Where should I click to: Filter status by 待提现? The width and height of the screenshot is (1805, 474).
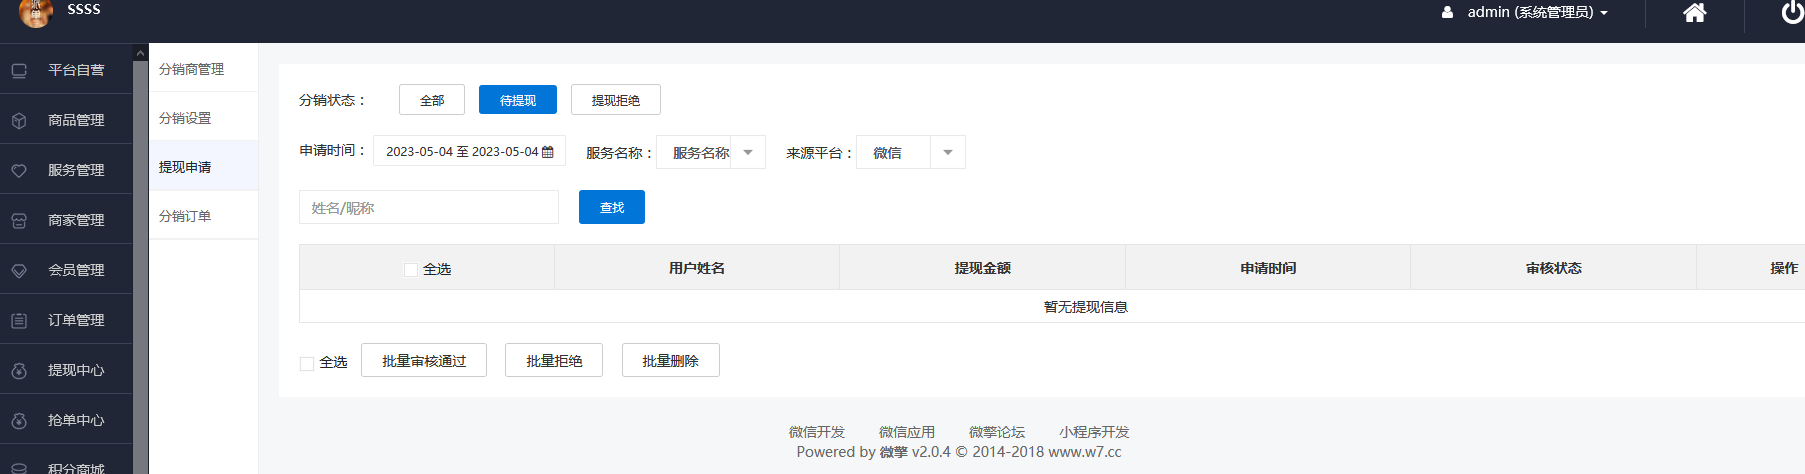point(518,100)
